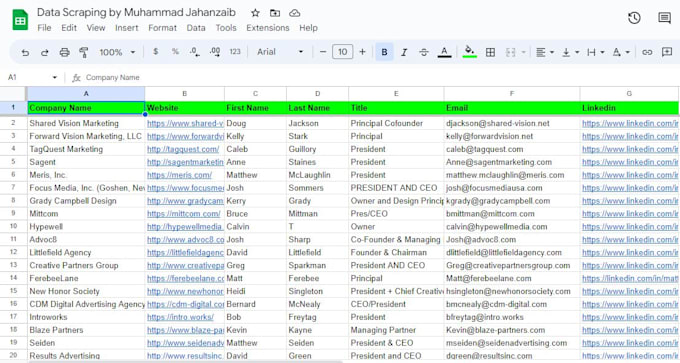
Task: Format as currency with dollar icon
Action: tap(155, 52)
